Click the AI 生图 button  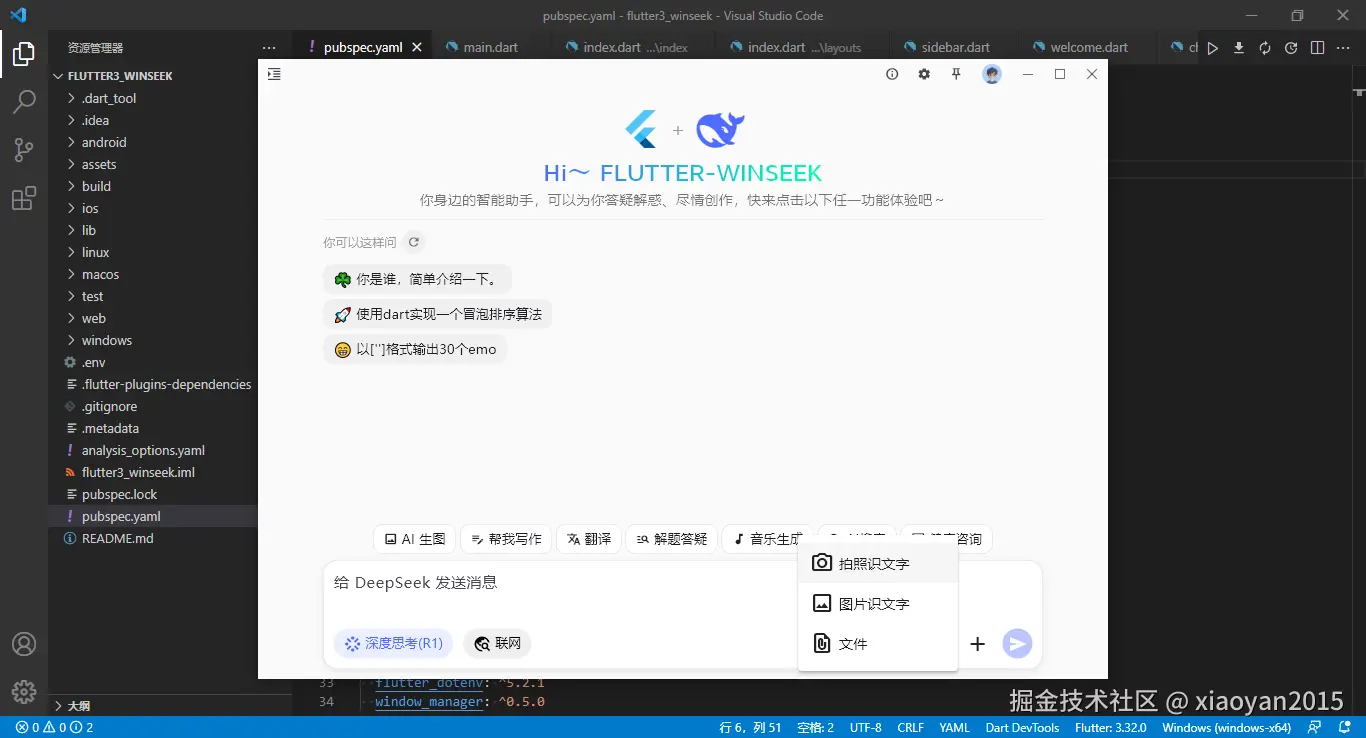tap(415, 539)
